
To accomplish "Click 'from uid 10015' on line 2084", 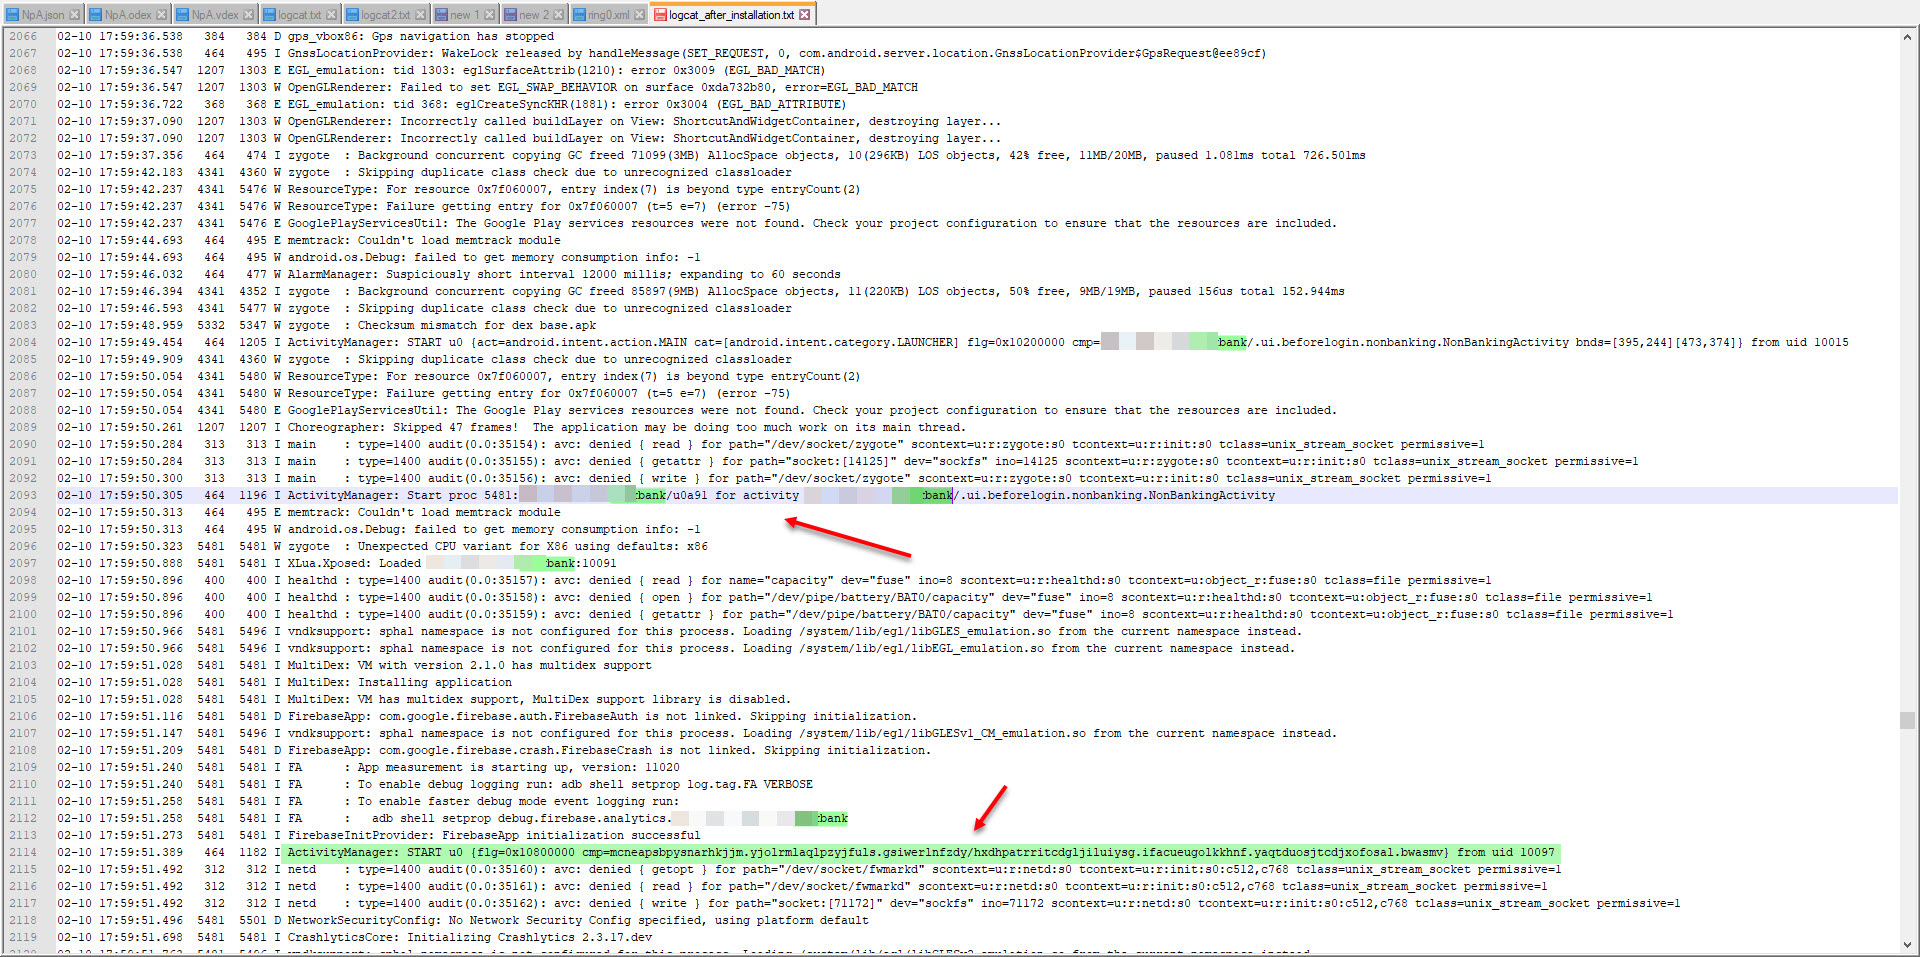I will click(x=1800, y=342).
